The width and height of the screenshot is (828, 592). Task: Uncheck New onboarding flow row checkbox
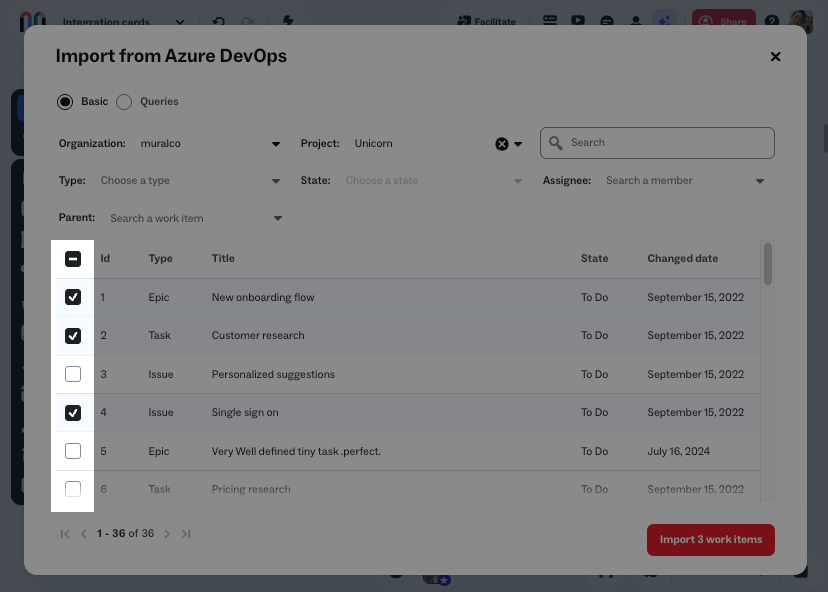pos(73,297)
